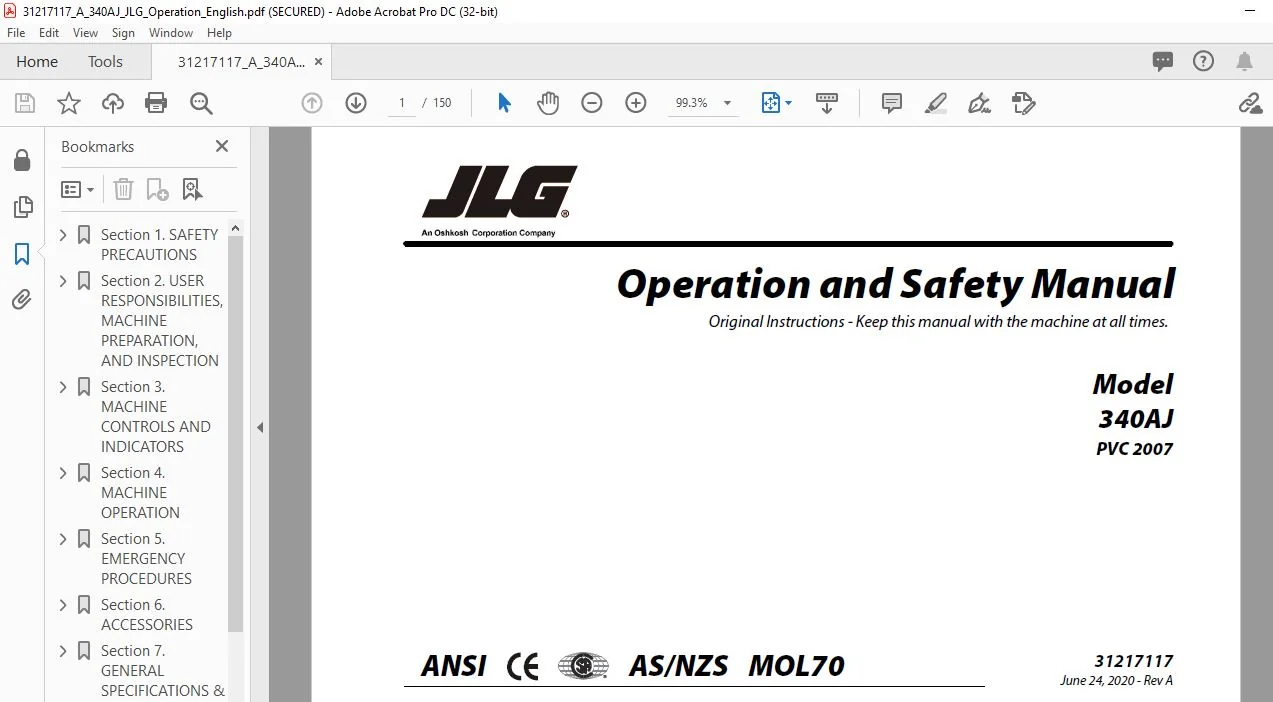Open the zoom percentage dropdown

727,103
